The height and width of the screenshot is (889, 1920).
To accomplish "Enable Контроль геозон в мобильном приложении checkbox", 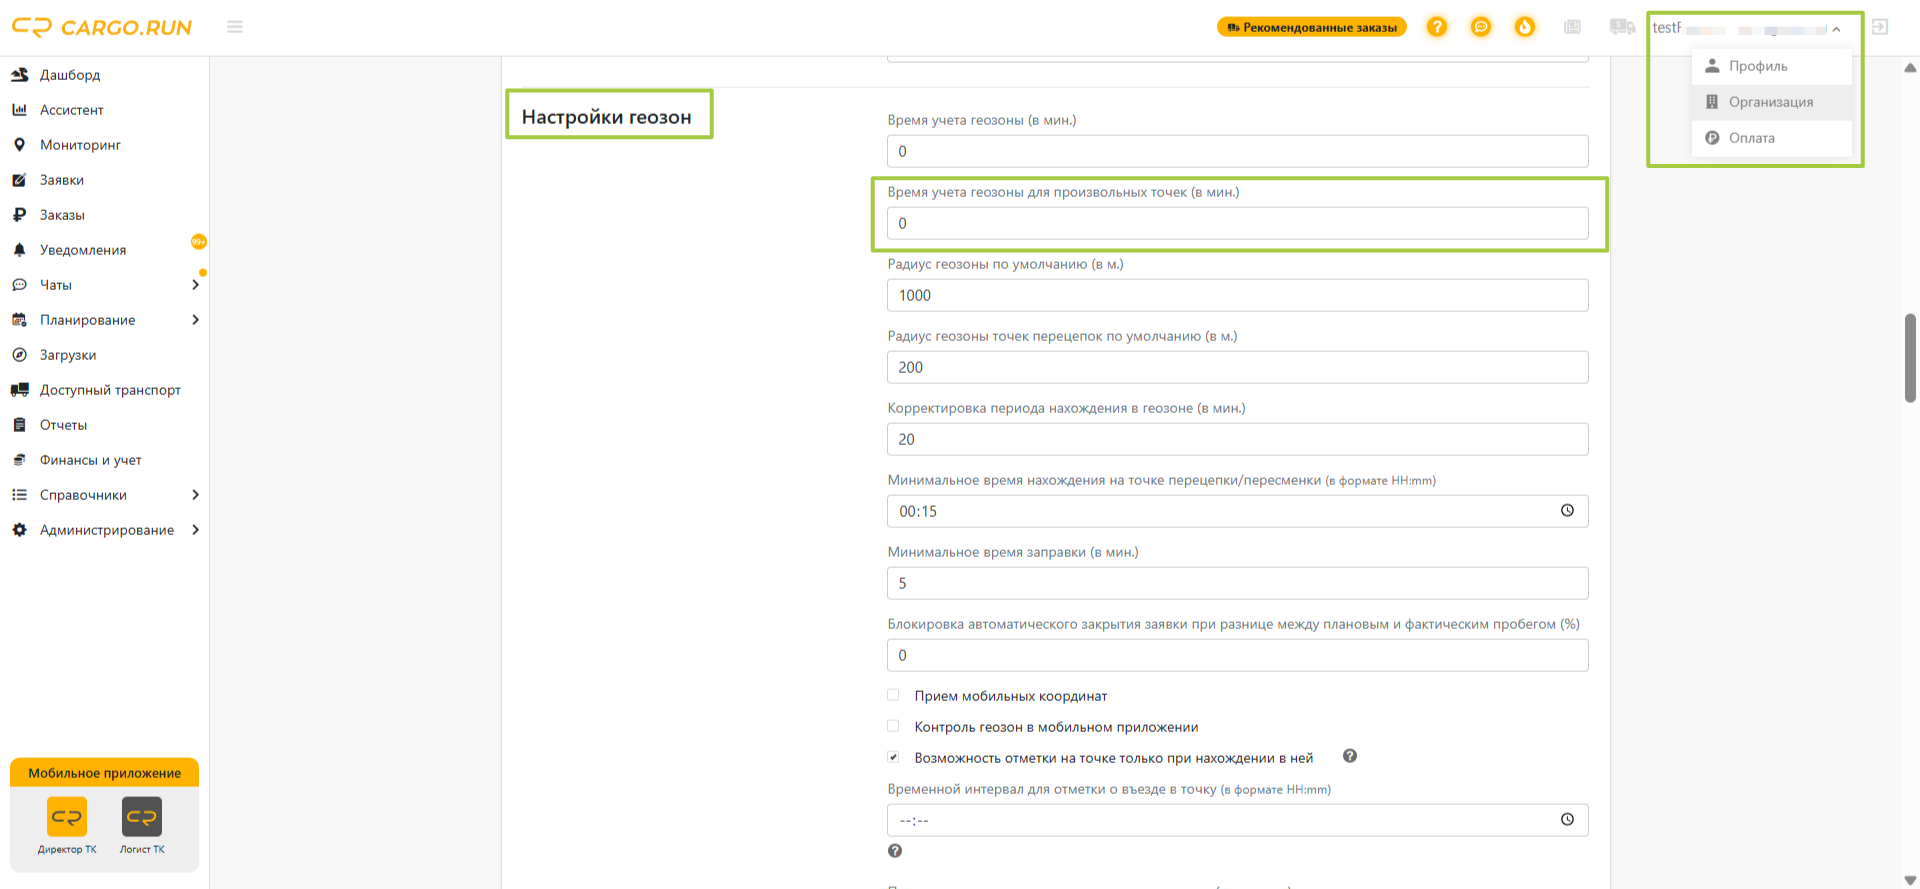I will (893, 726).
